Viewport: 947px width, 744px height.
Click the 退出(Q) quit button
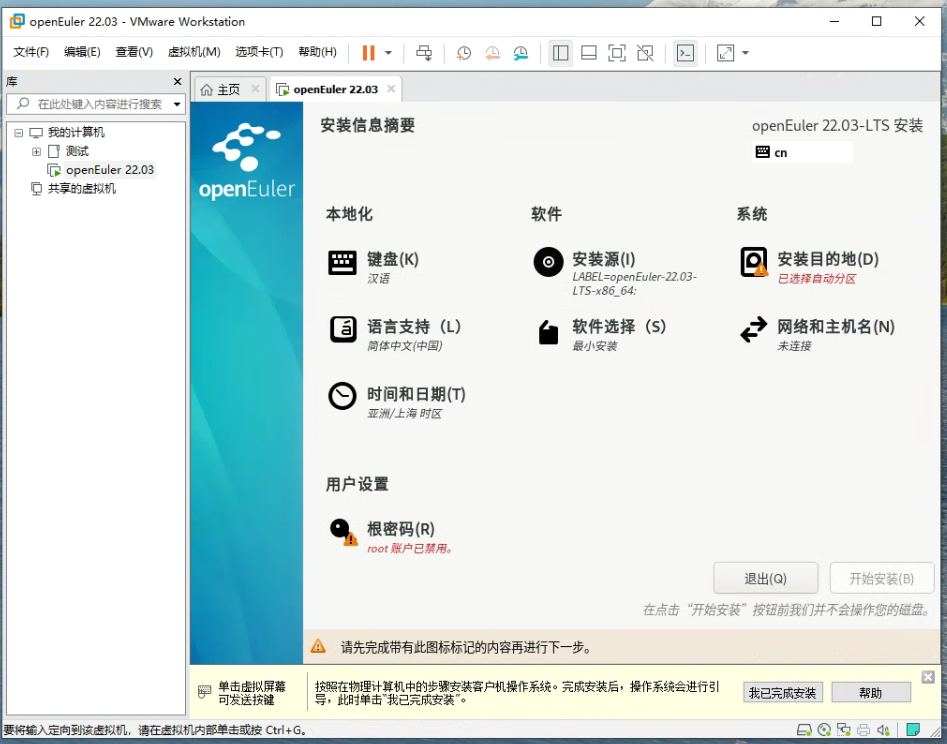coord(766,579)
